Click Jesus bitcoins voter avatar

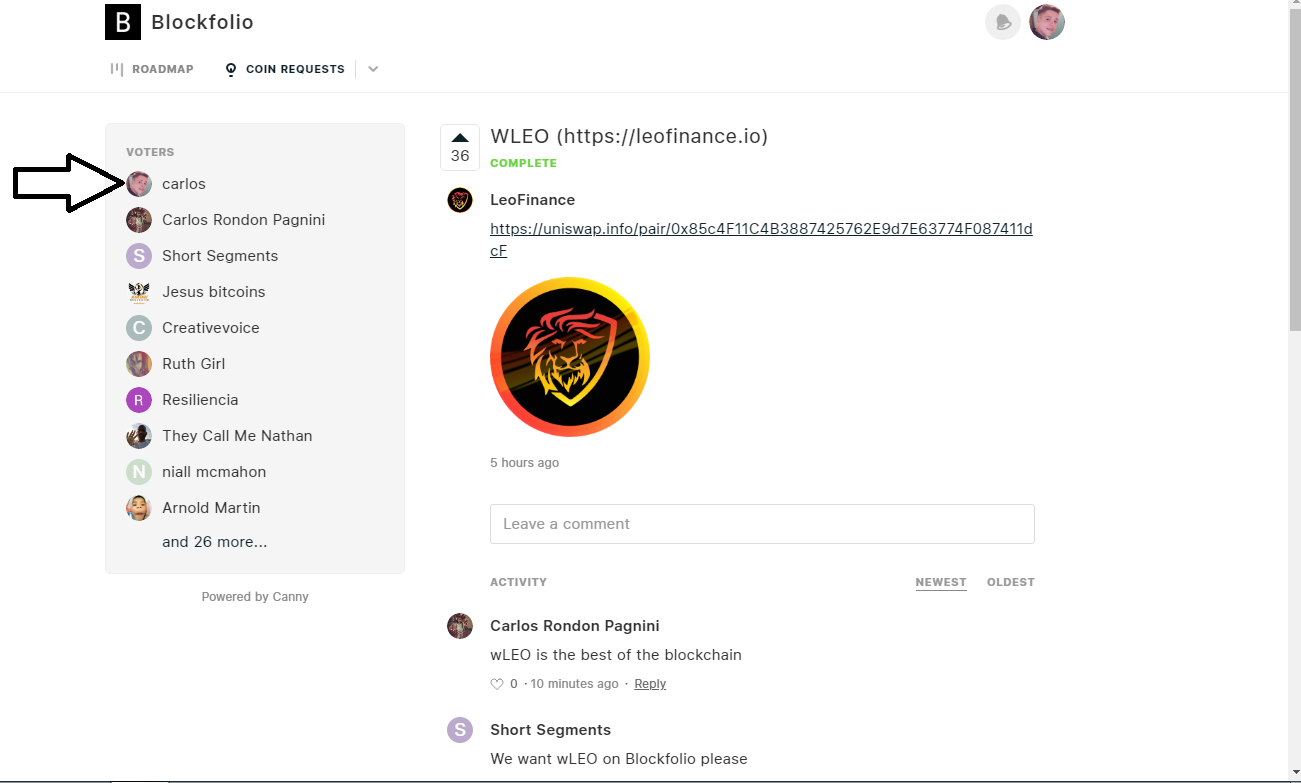pyautogui.click(x=139, y=292)
